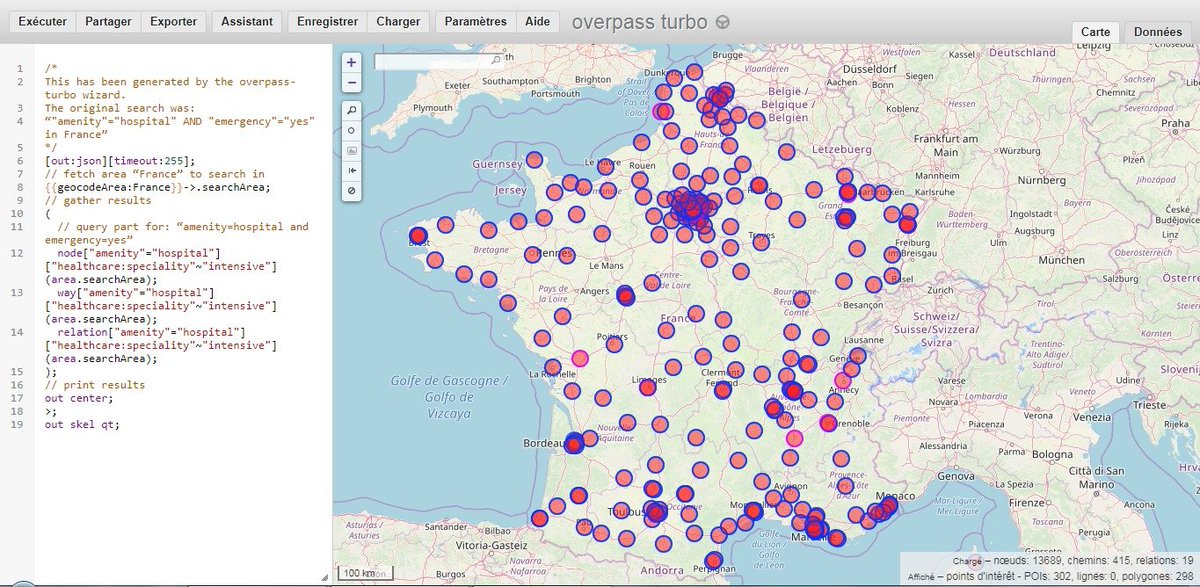Zoom in on the map
Screen dimensions: 1200x587
pos(351,62)
